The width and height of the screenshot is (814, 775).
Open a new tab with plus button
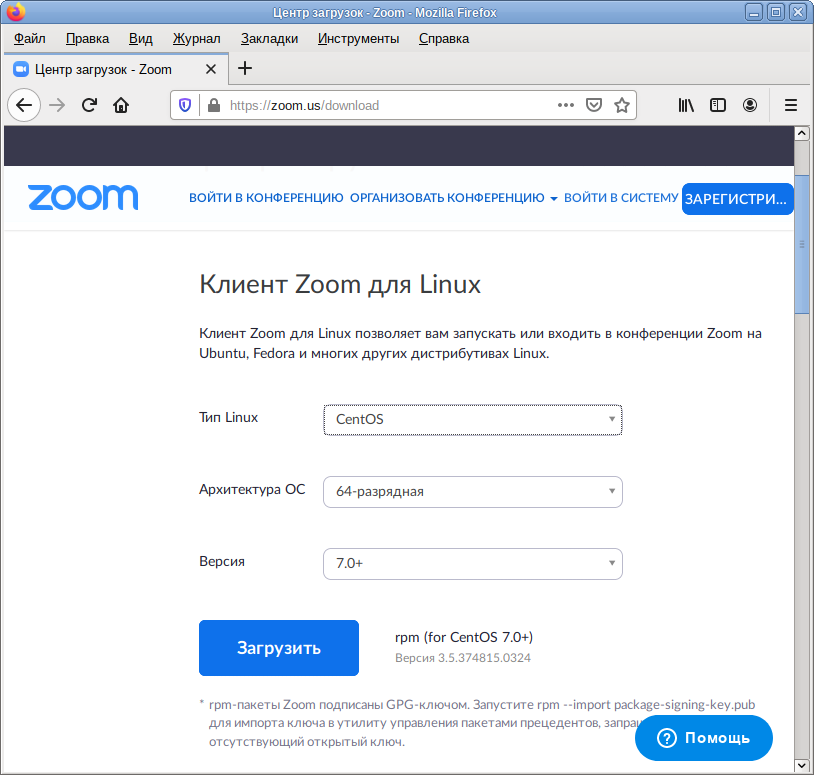(245, 68)
